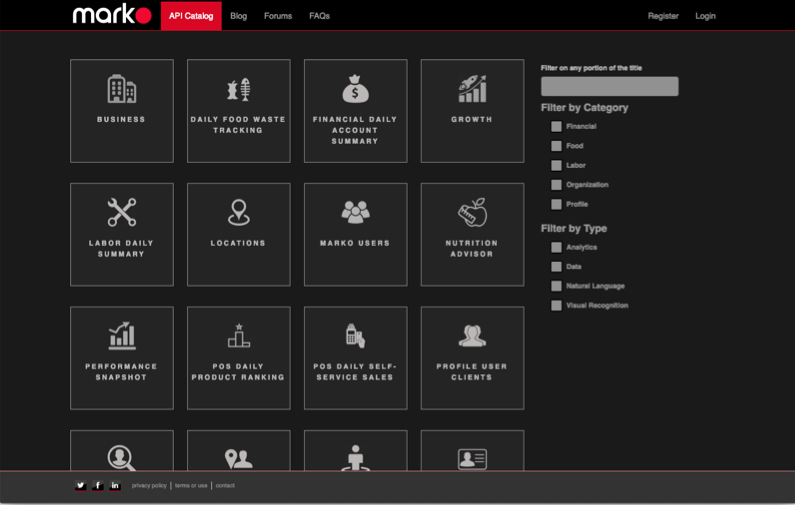Click the LABOR DAILY SUMMARY label

(x=121, y=248)
